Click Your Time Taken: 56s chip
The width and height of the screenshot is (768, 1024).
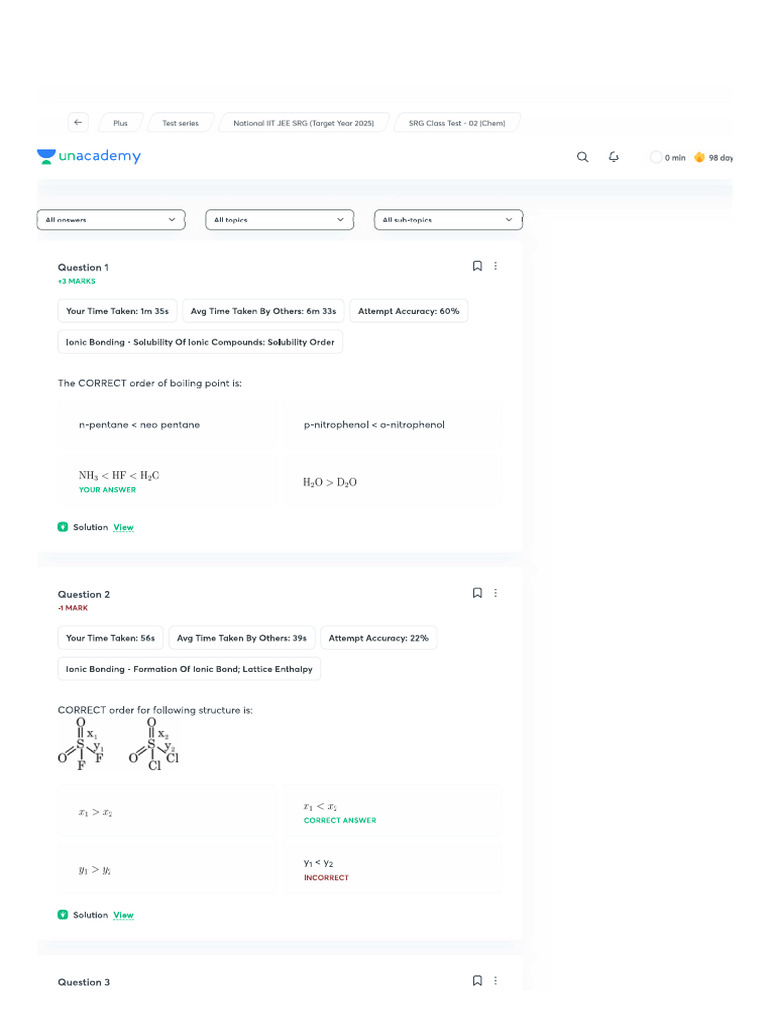[110, 638]
